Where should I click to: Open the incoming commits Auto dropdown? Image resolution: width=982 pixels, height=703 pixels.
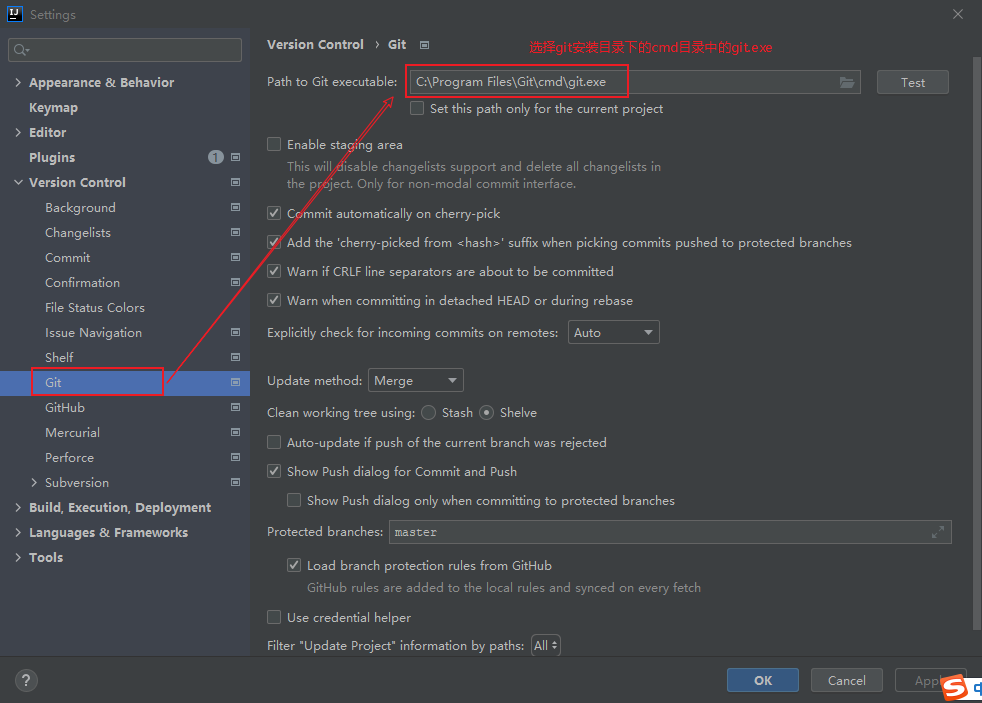pos(614,332)
